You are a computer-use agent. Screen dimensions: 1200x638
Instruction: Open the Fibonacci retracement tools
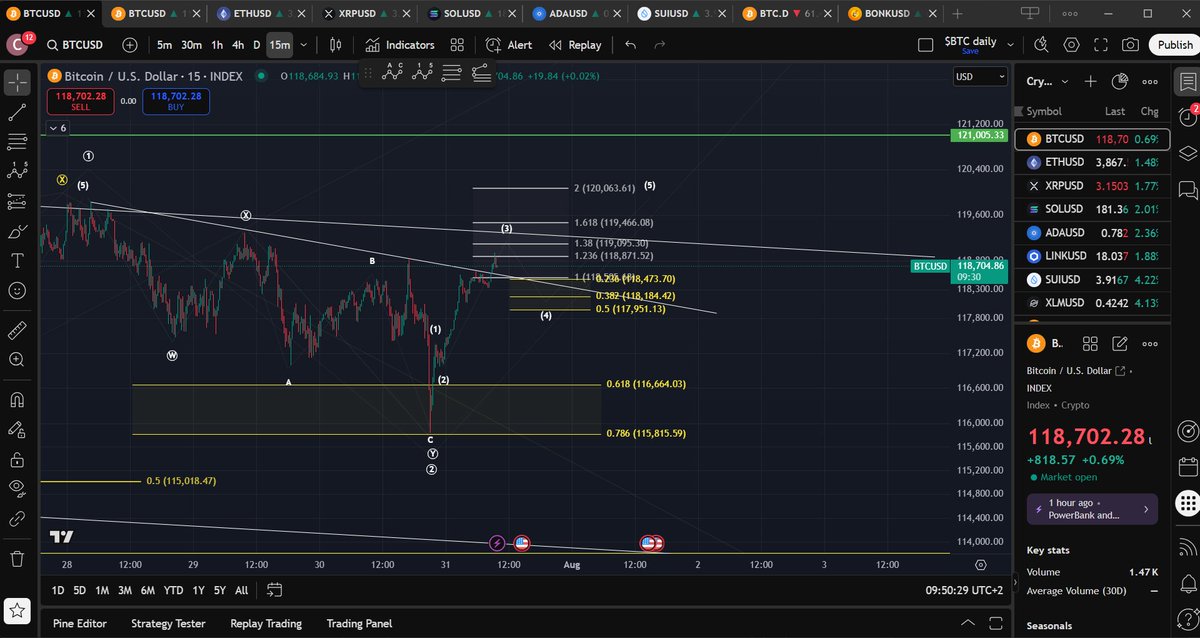(17, 142)
